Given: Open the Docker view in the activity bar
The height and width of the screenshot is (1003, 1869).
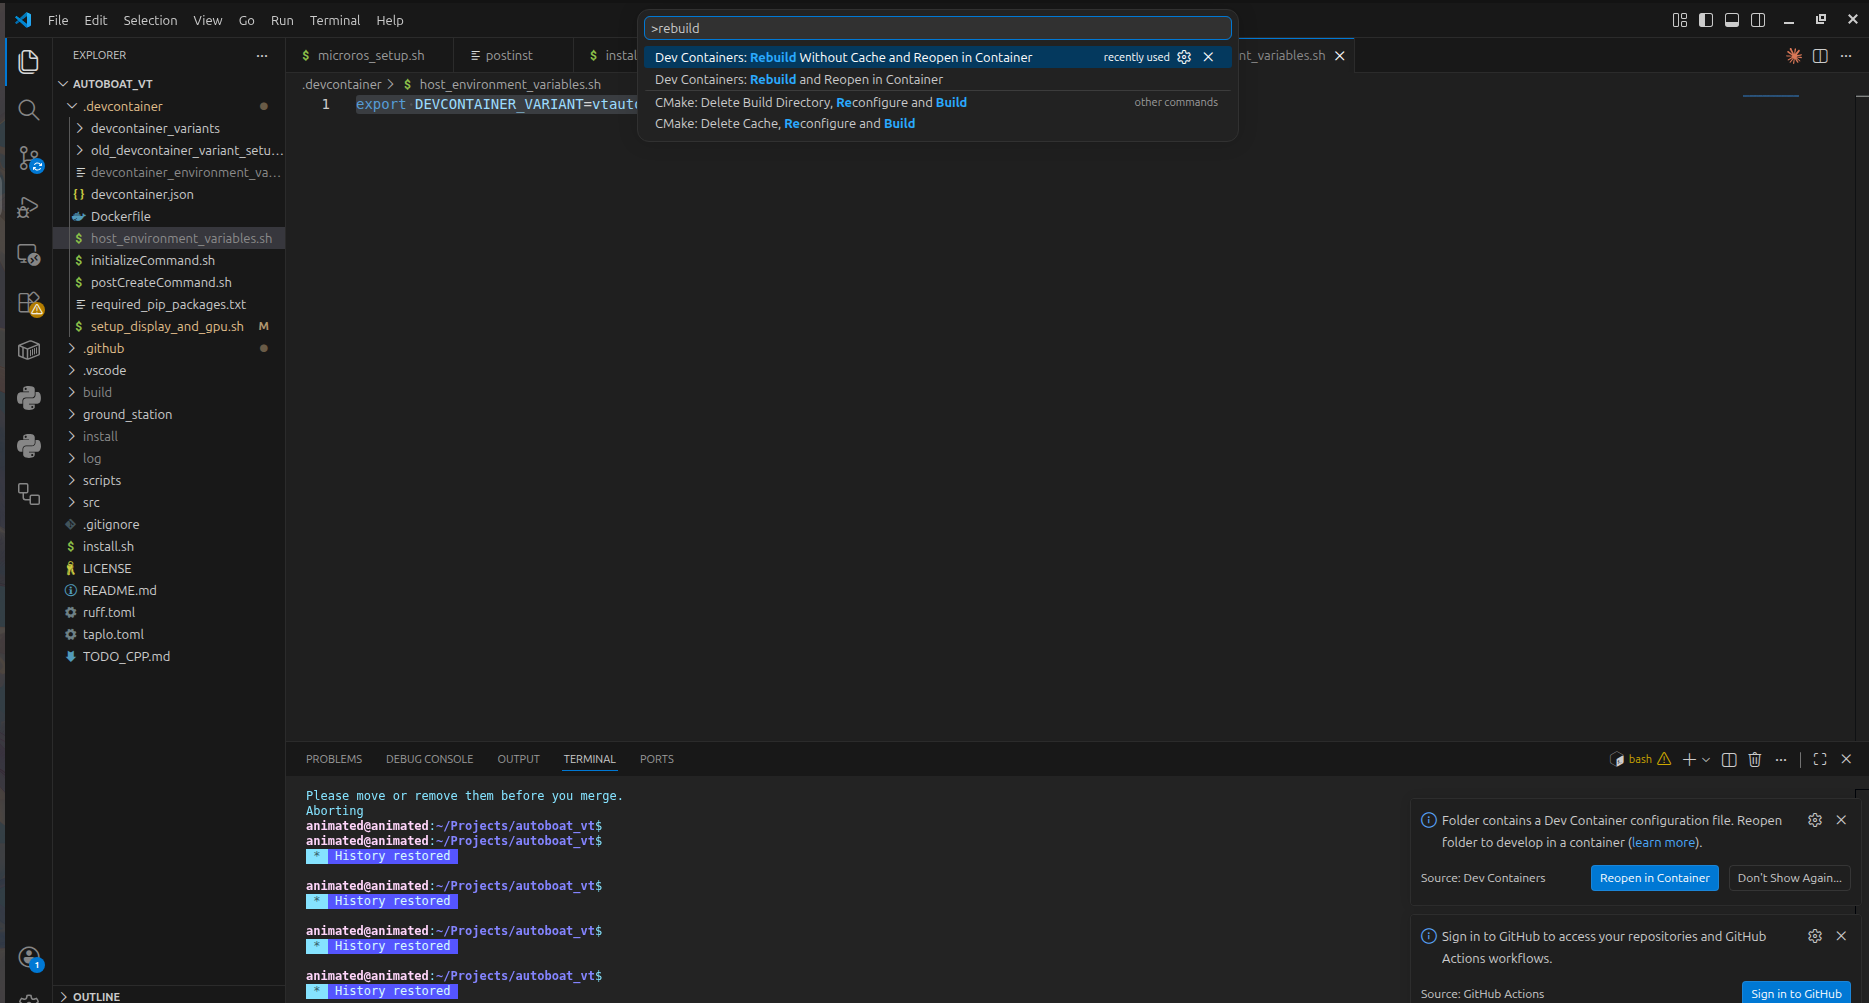Looking at the screenshot, I should tap(28, 349).
